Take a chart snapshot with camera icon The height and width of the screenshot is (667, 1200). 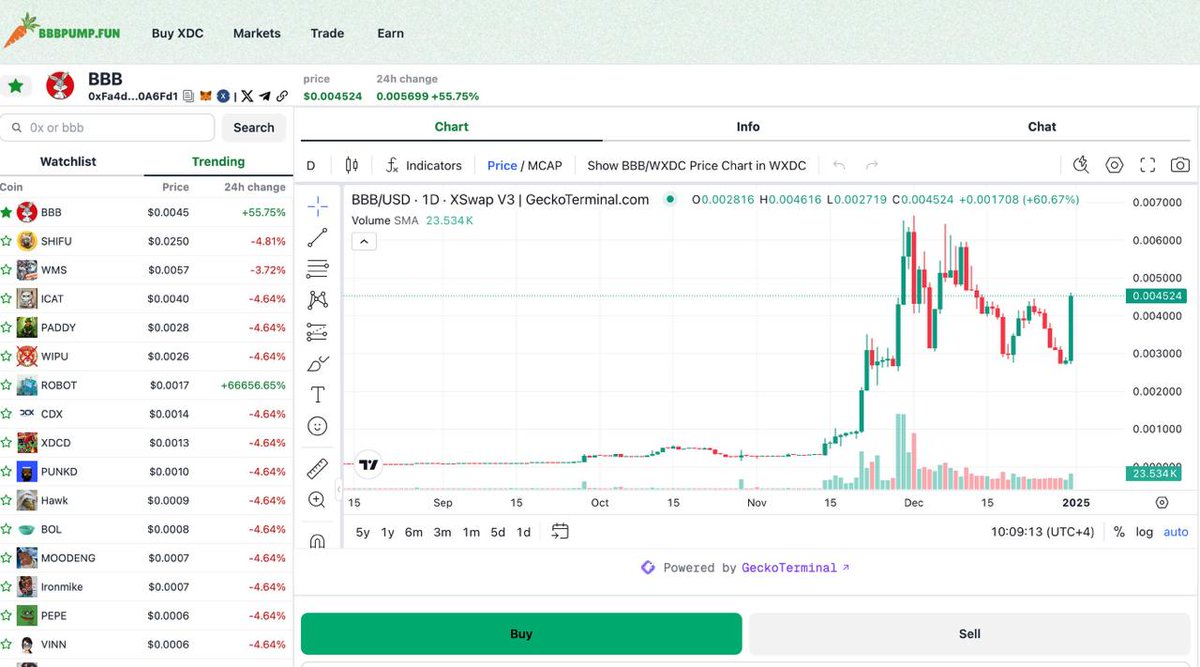point(1180,165)
